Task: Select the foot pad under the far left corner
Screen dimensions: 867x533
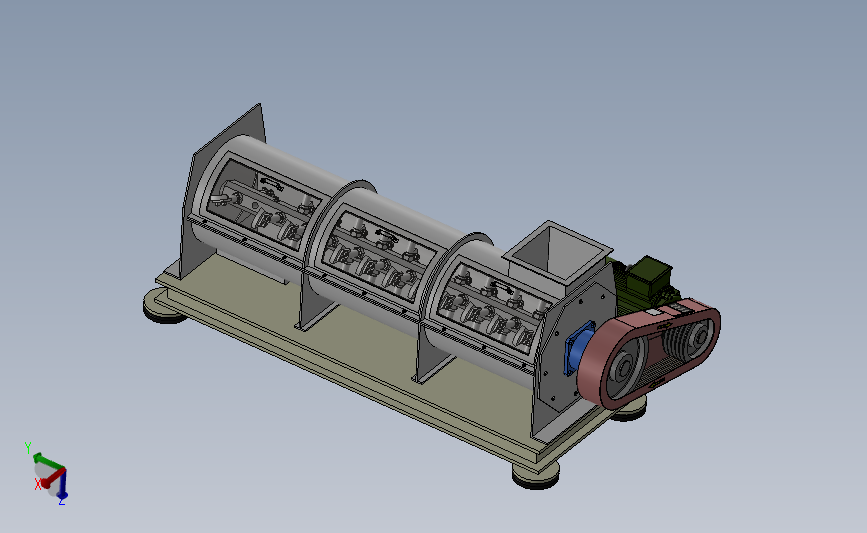Action: click(x=163, y=307)
